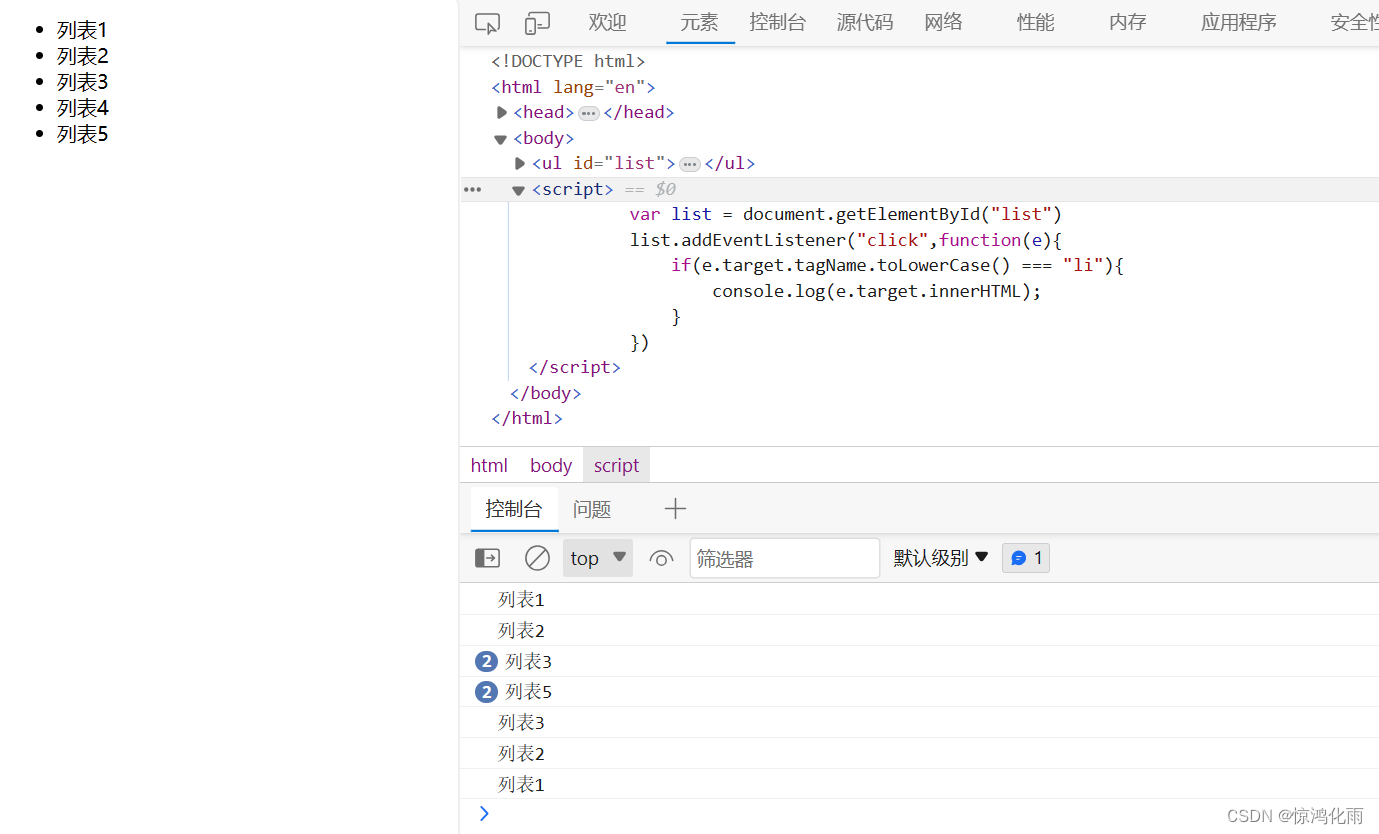Click the first console message 列表1
Image resolution: width=1379 pixels, height=834 pixels.
[521, 600]
